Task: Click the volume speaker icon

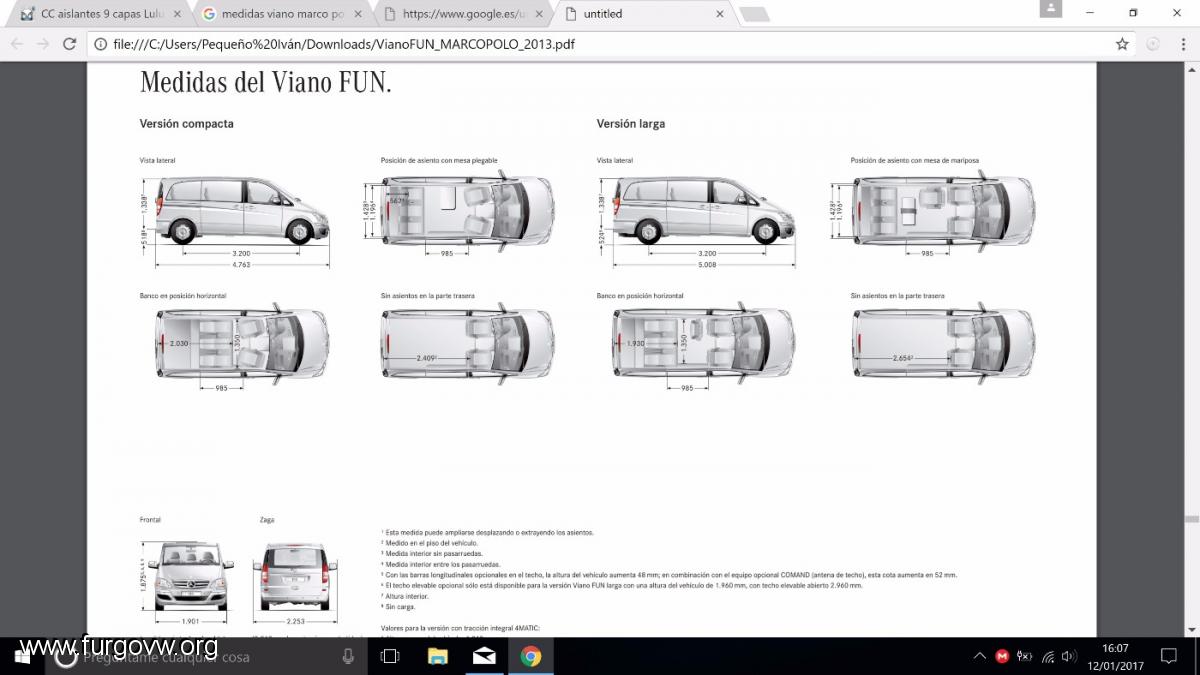Action: 1069,657
